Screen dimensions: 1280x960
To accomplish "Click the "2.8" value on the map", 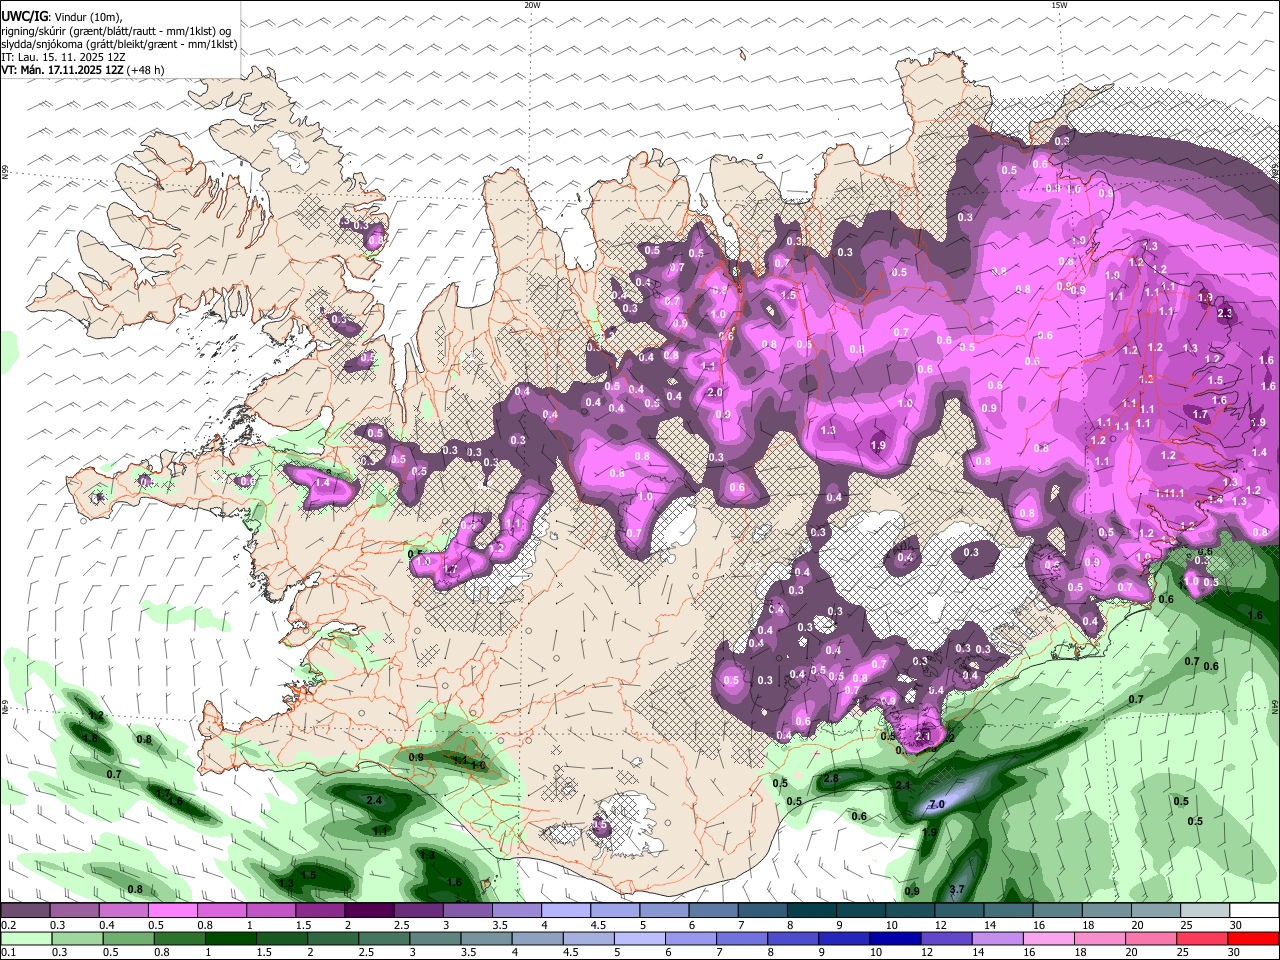I will coord(831,778).
